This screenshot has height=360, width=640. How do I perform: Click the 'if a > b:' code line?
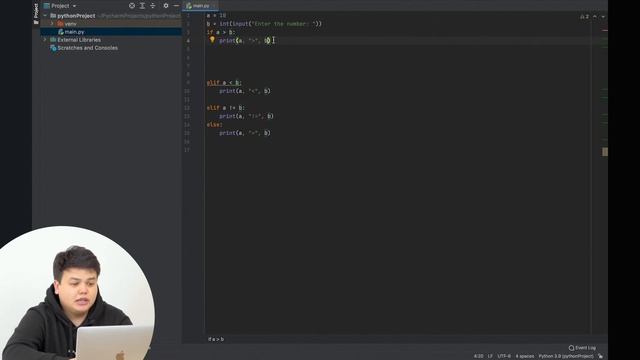pyautogui.click(x=221, y=32)
